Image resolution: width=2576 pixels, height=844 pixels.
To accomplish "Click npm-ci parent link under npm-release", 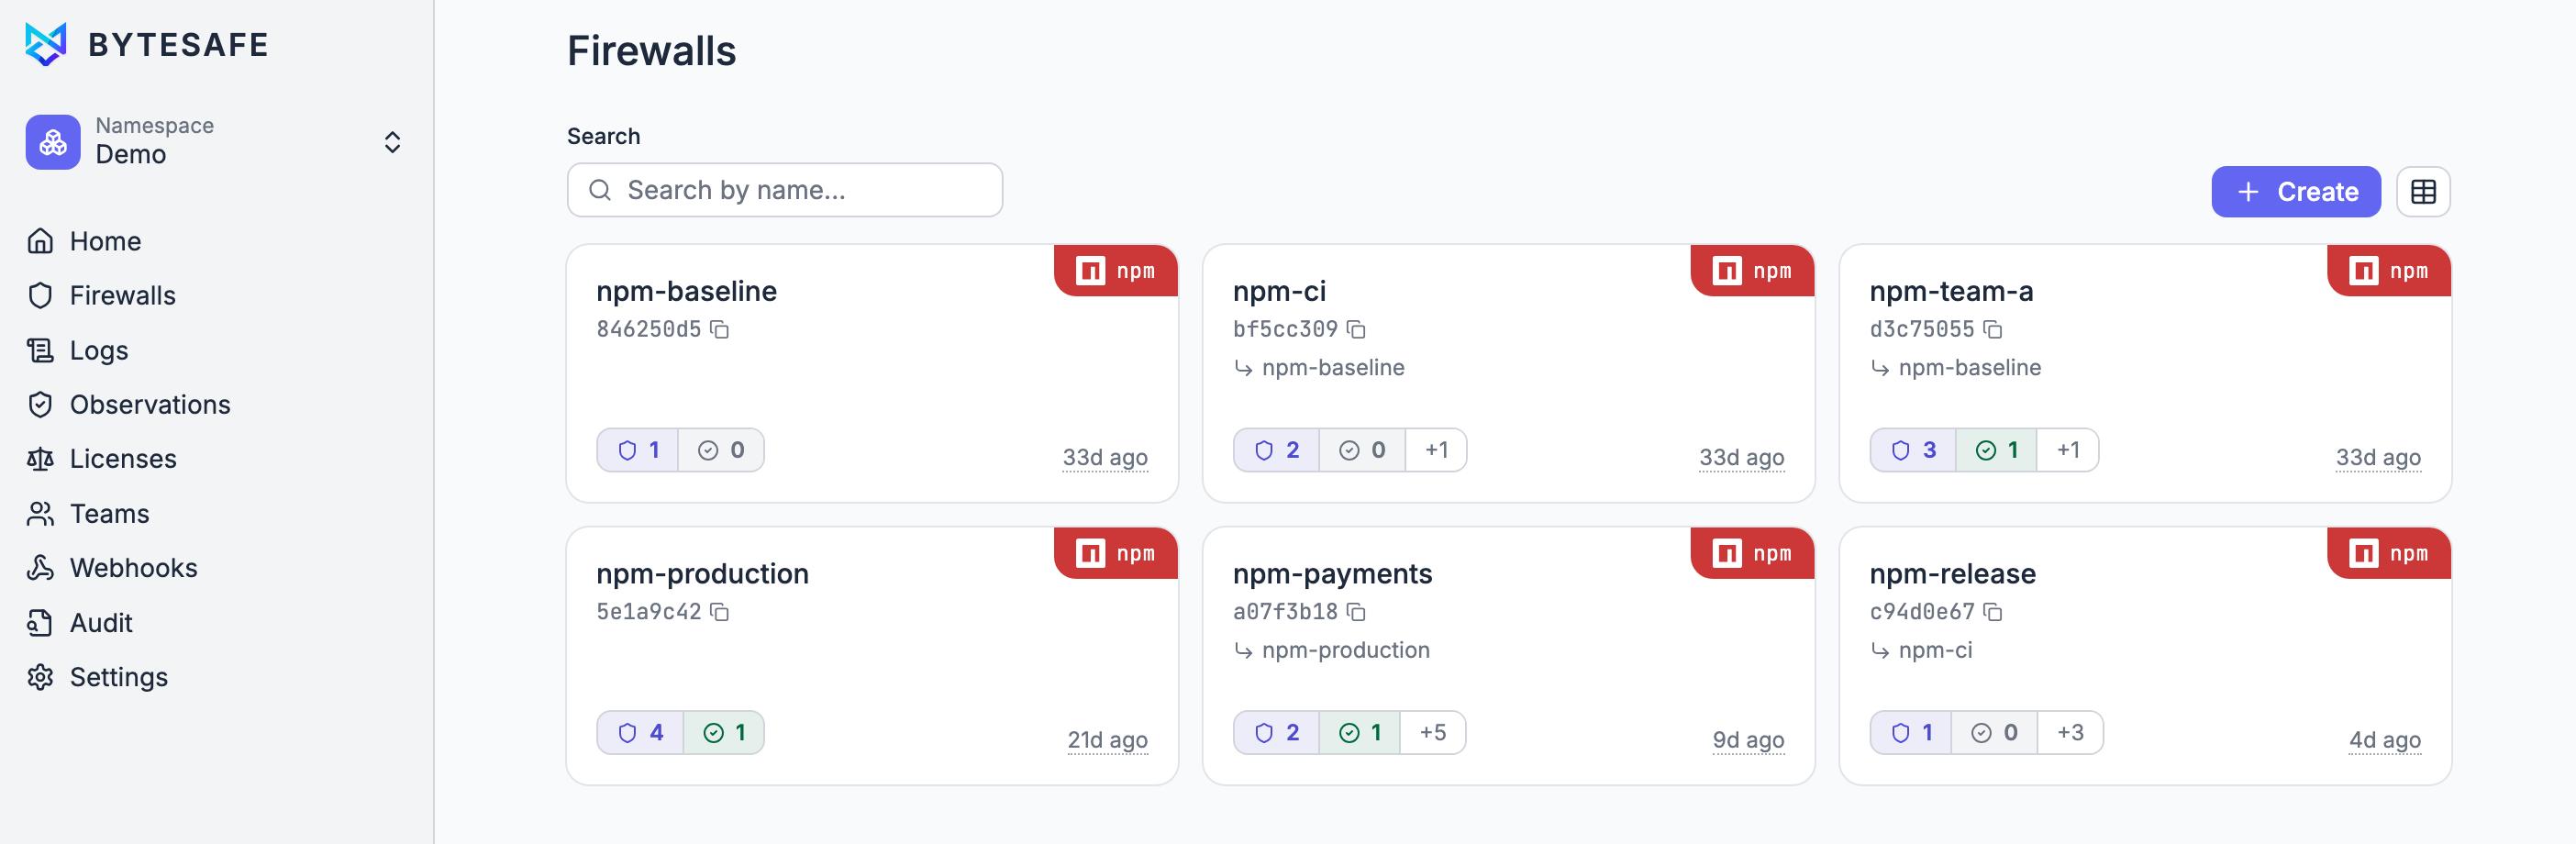I will click(x=1935, y=650).
